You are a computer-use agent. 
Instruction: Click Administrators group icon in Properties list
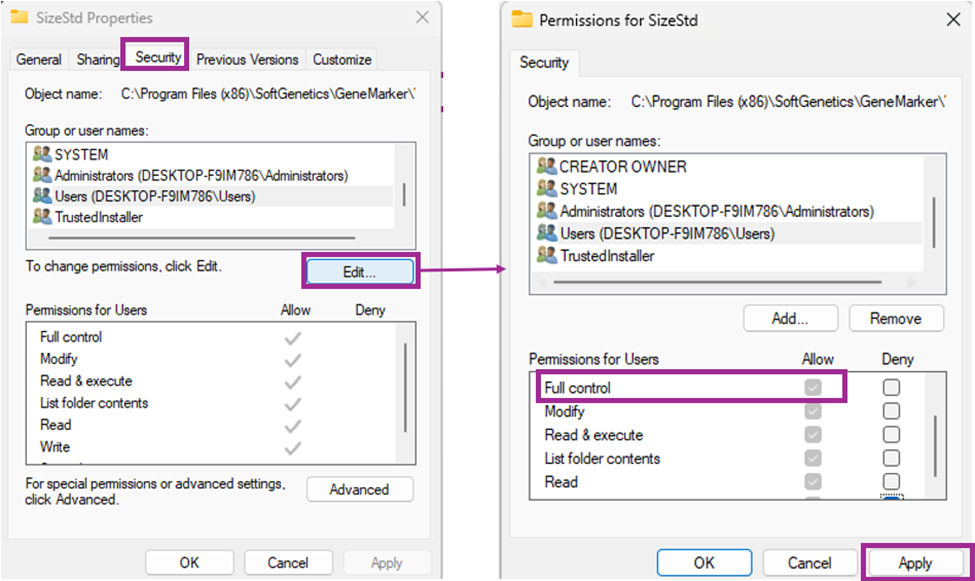point(42,176)
